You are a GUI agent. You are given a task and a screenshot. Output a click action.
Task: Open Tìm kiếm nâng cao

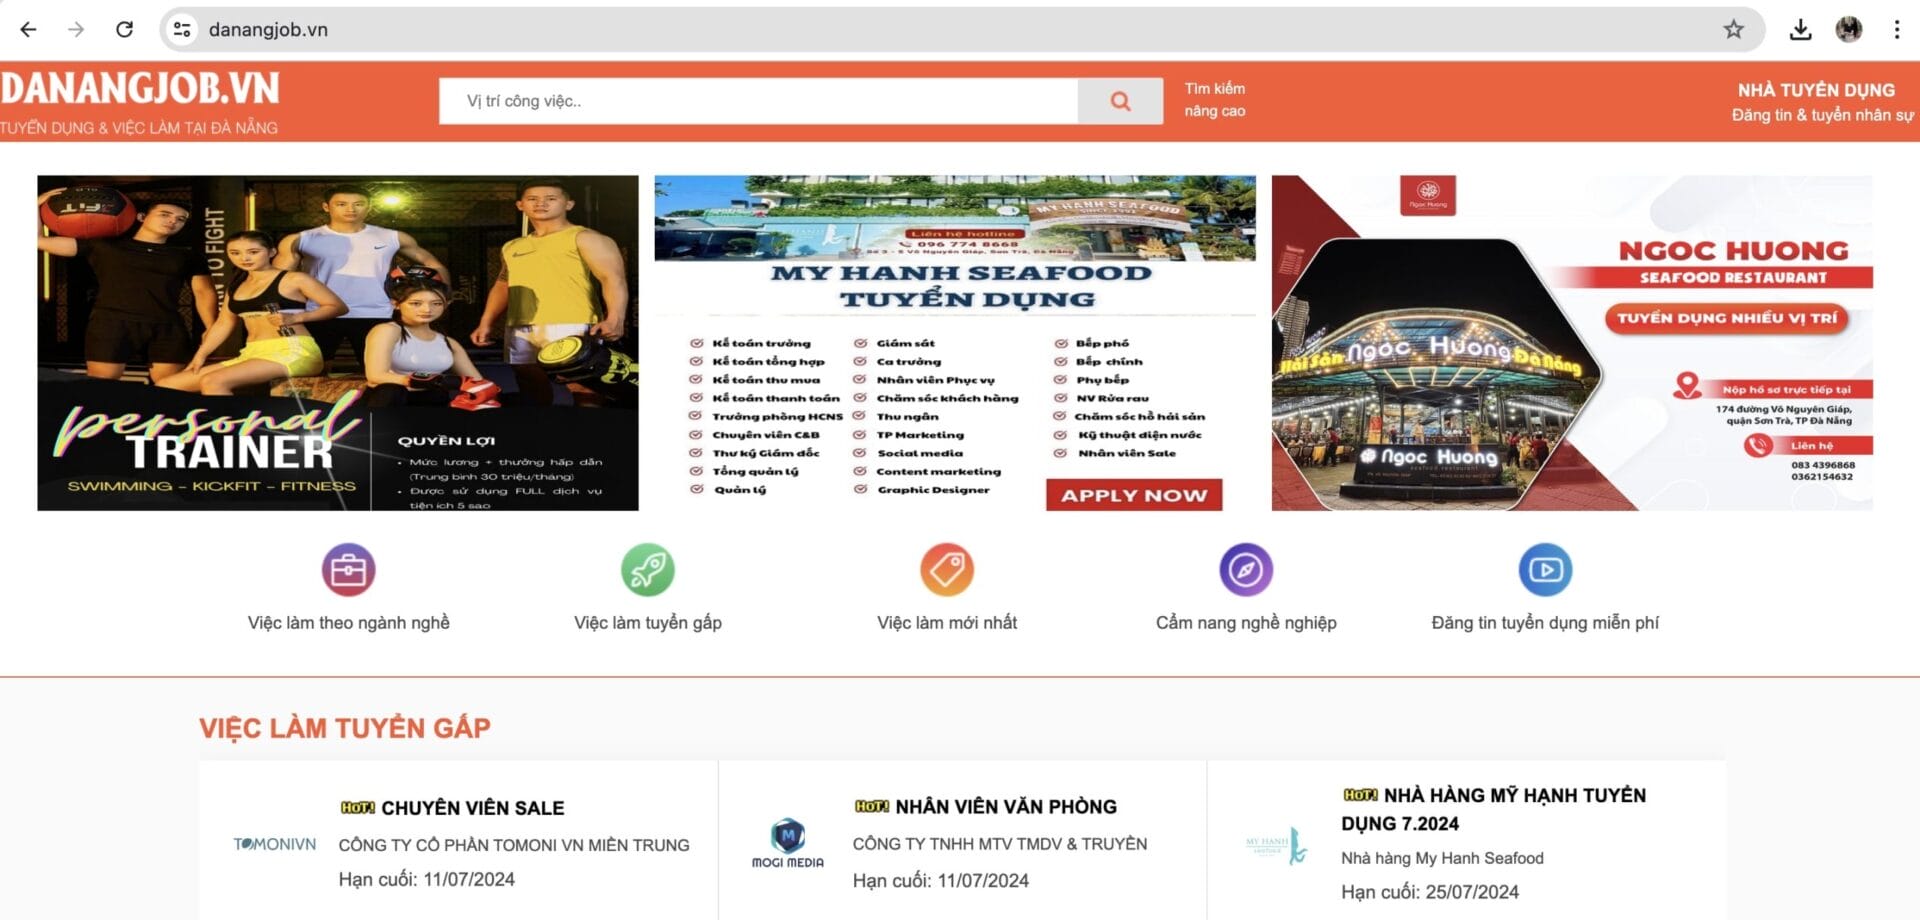[x=1213, y=100]
